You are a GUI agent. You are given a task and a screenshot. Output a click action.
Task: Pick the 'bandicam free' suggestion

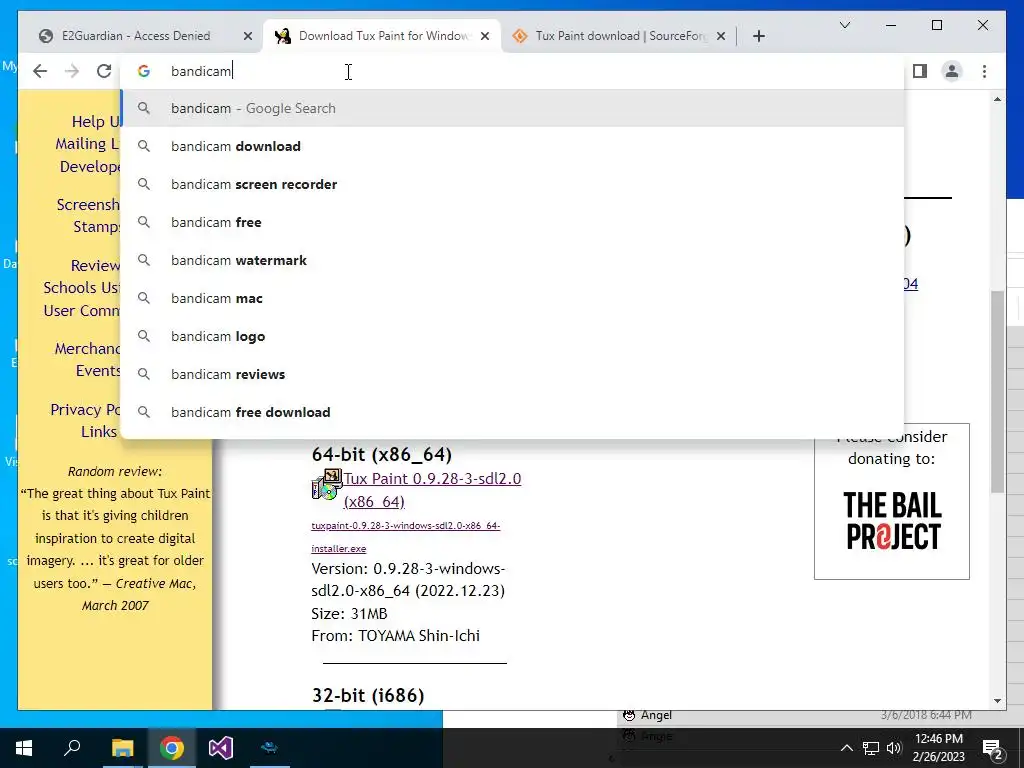(x=513, y=222)
